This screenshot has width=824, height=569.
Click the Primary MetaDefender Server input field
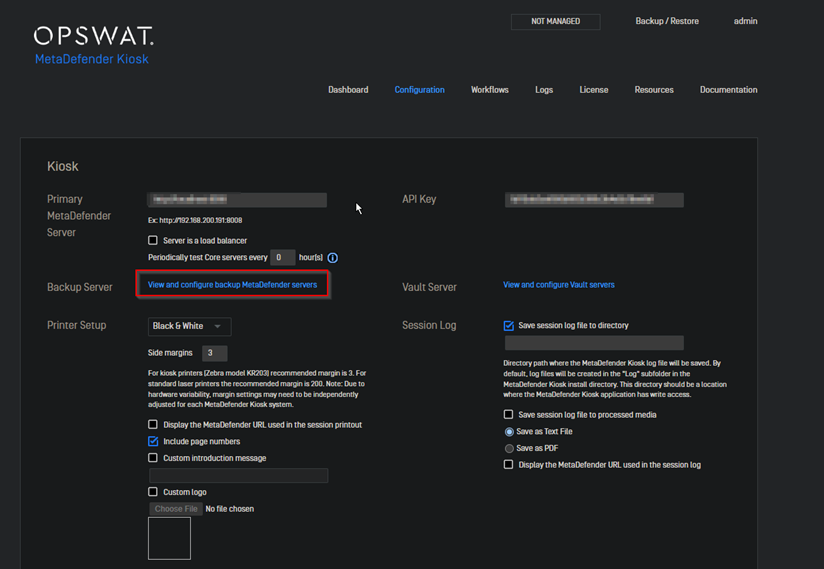tap(238, 200)
